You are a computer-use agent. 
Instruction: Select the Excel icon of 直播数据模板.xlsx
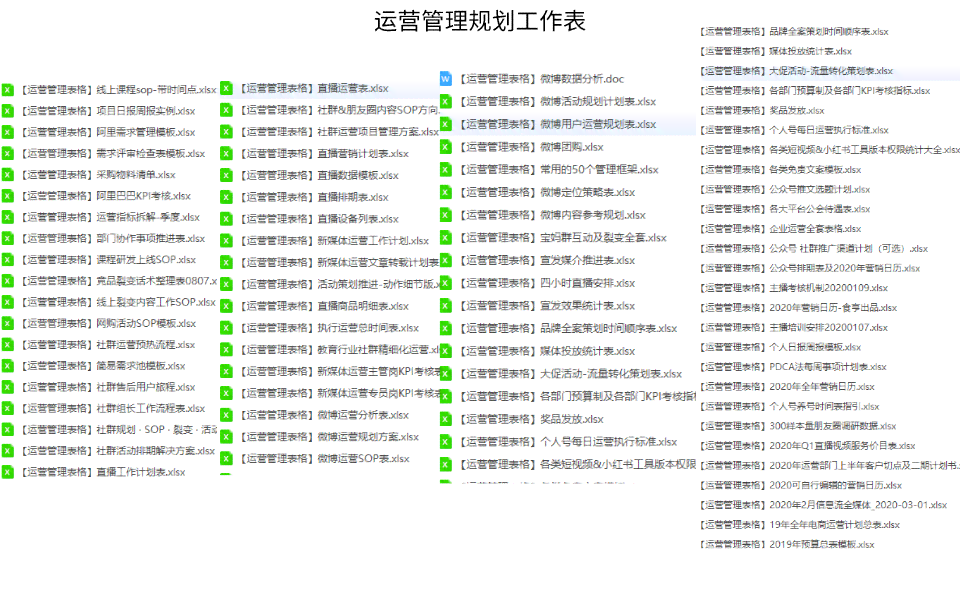227,175
